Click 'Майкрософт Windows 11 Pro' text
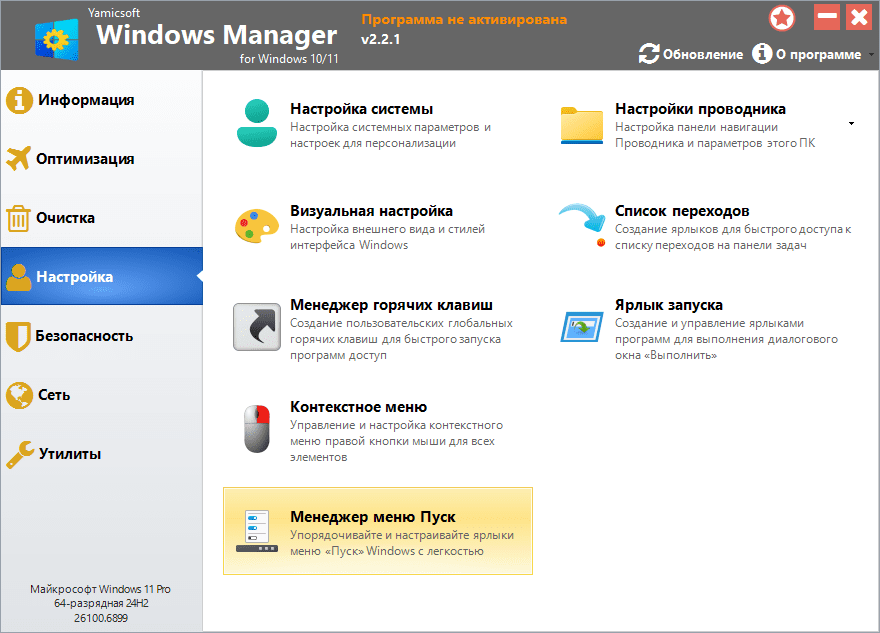This screenshot has height=633, width=880. [100, 589]
